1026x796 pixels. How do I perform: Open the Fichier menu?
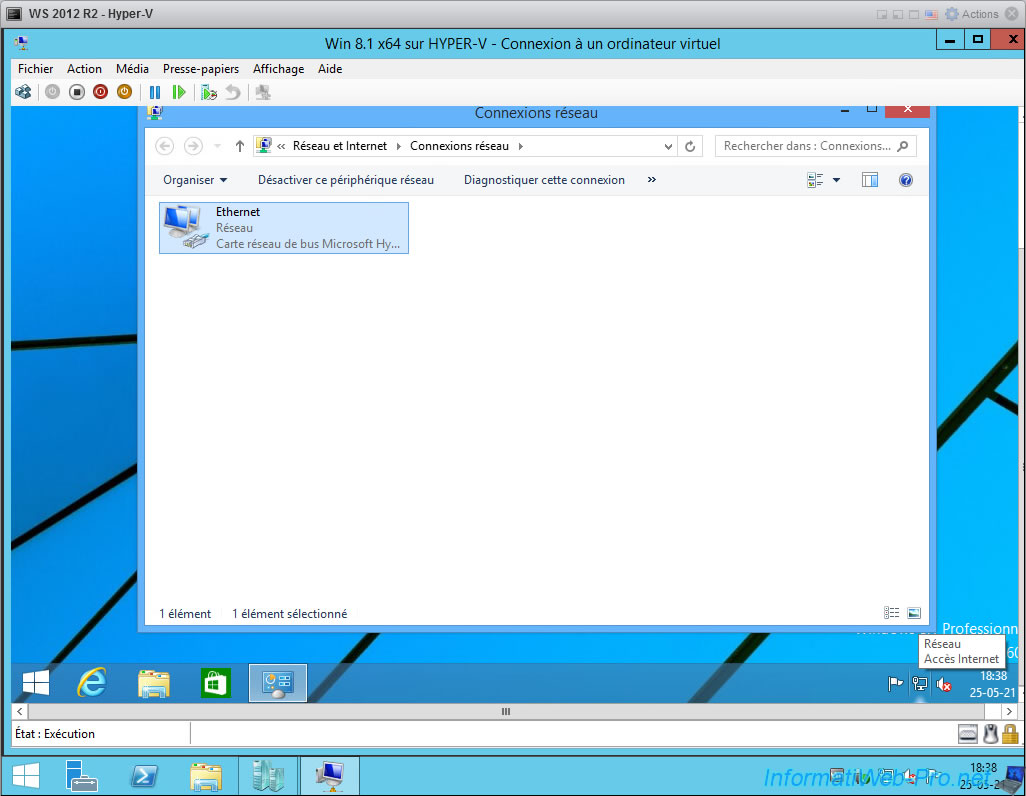35,69
